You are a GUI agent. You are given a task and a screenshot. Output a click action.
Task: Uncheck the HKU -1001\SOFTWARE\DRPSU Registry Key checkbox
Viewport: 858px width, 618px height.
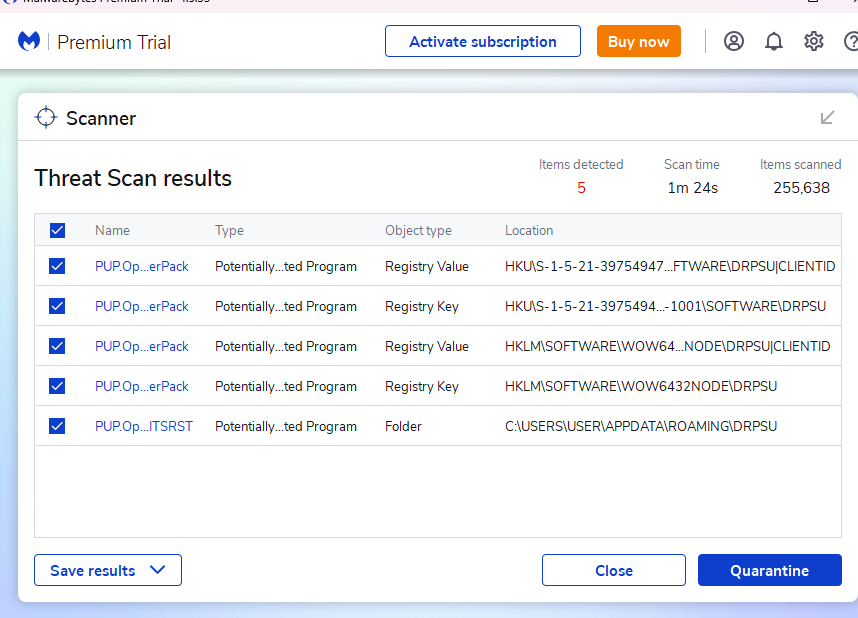click(x=57, y=306)
